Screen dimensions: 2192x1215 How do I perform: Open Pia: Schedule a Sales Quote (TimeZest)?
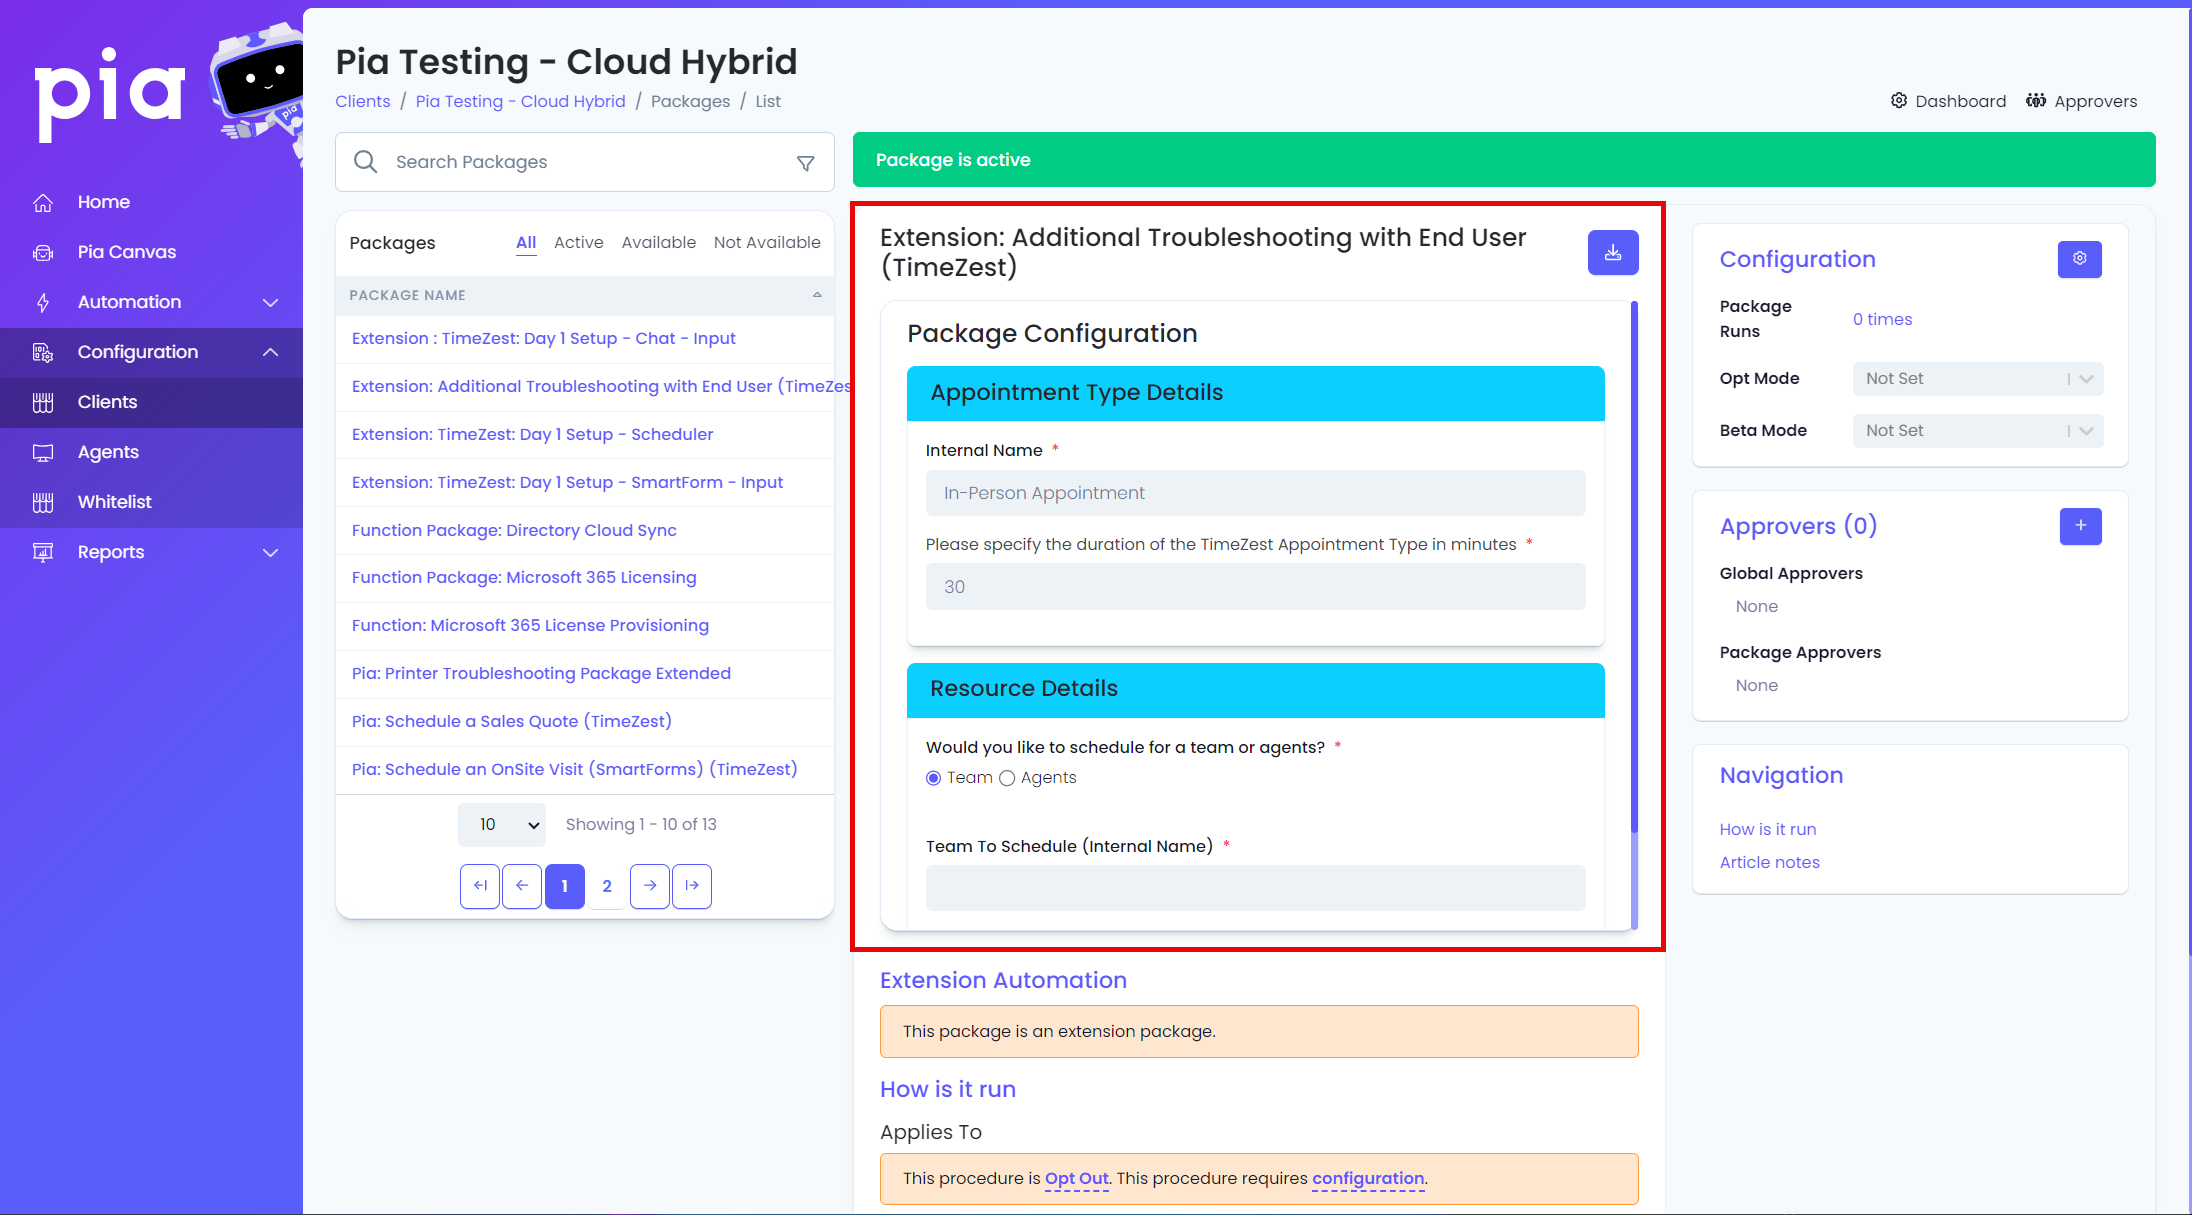512,721
